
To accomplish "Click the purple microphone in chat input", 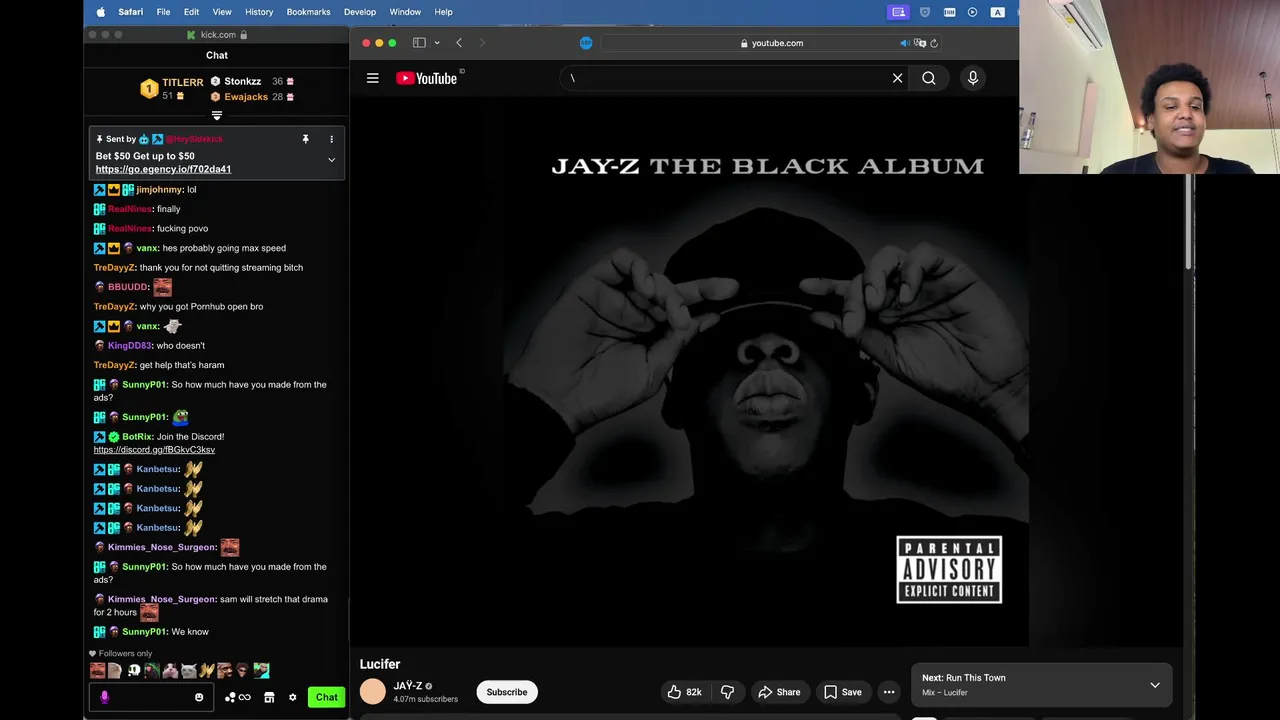I will 104,697.
